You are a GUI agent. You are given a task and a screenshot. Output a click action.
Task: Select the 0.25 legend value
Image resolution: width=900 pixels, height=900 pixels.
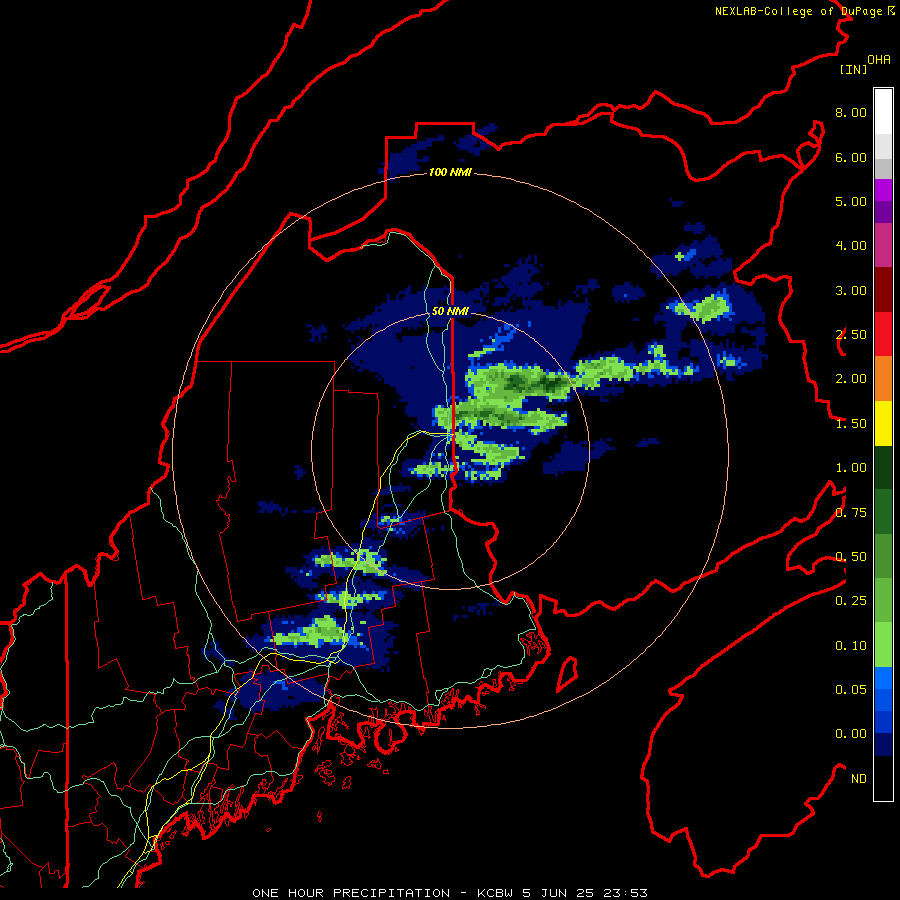click(851, 601)
